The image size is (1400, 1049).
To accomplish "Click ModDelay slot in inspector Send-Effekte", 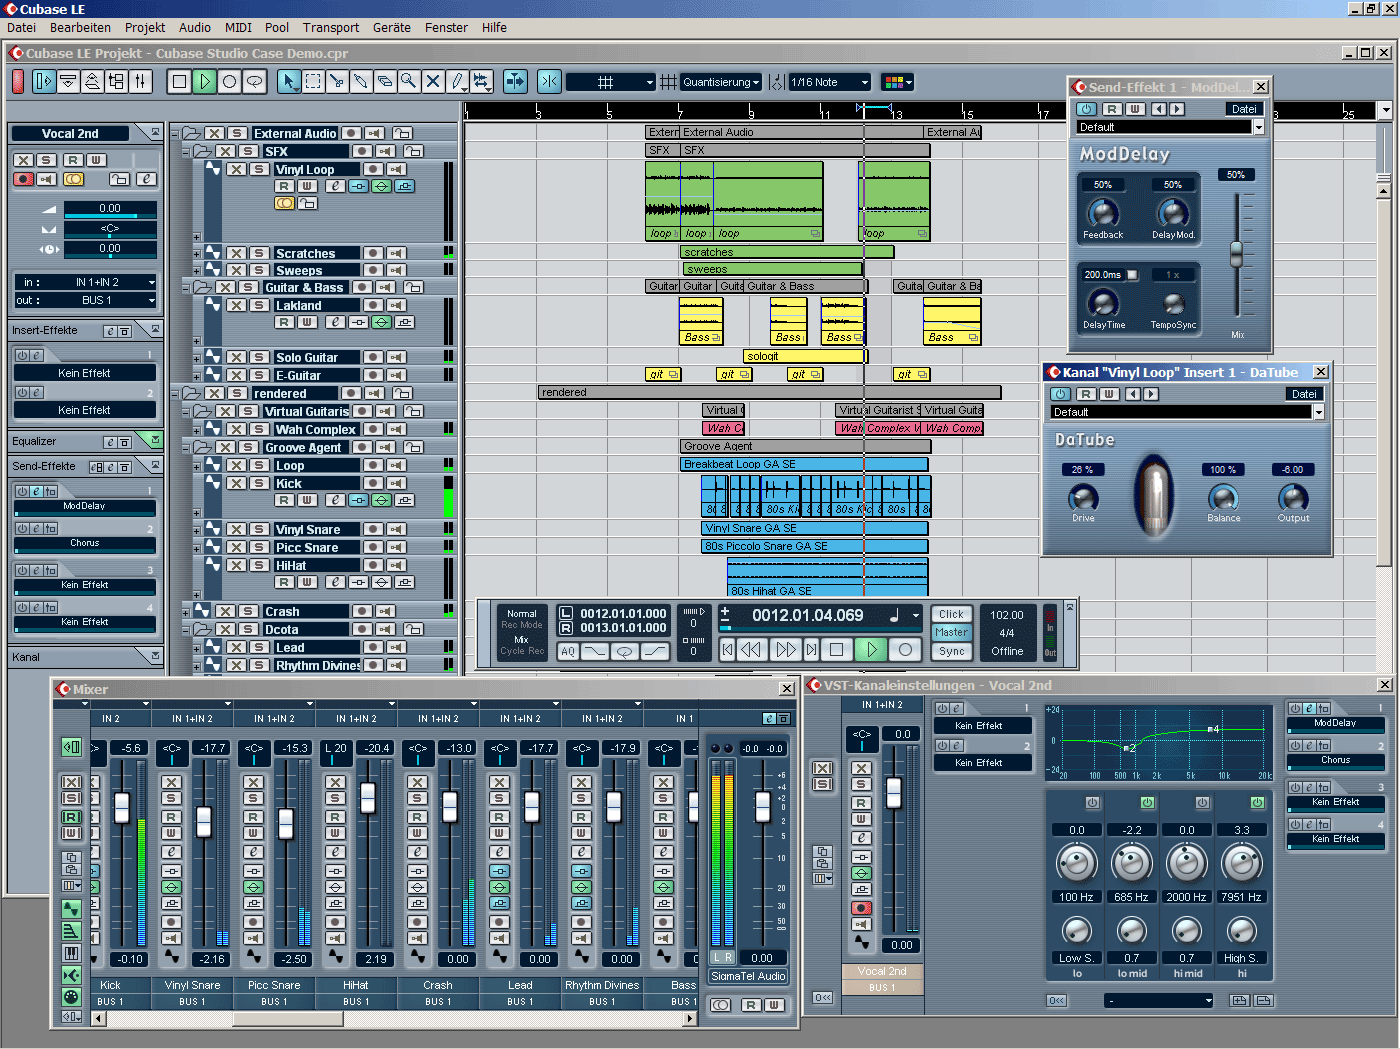I will pos(85,506).
